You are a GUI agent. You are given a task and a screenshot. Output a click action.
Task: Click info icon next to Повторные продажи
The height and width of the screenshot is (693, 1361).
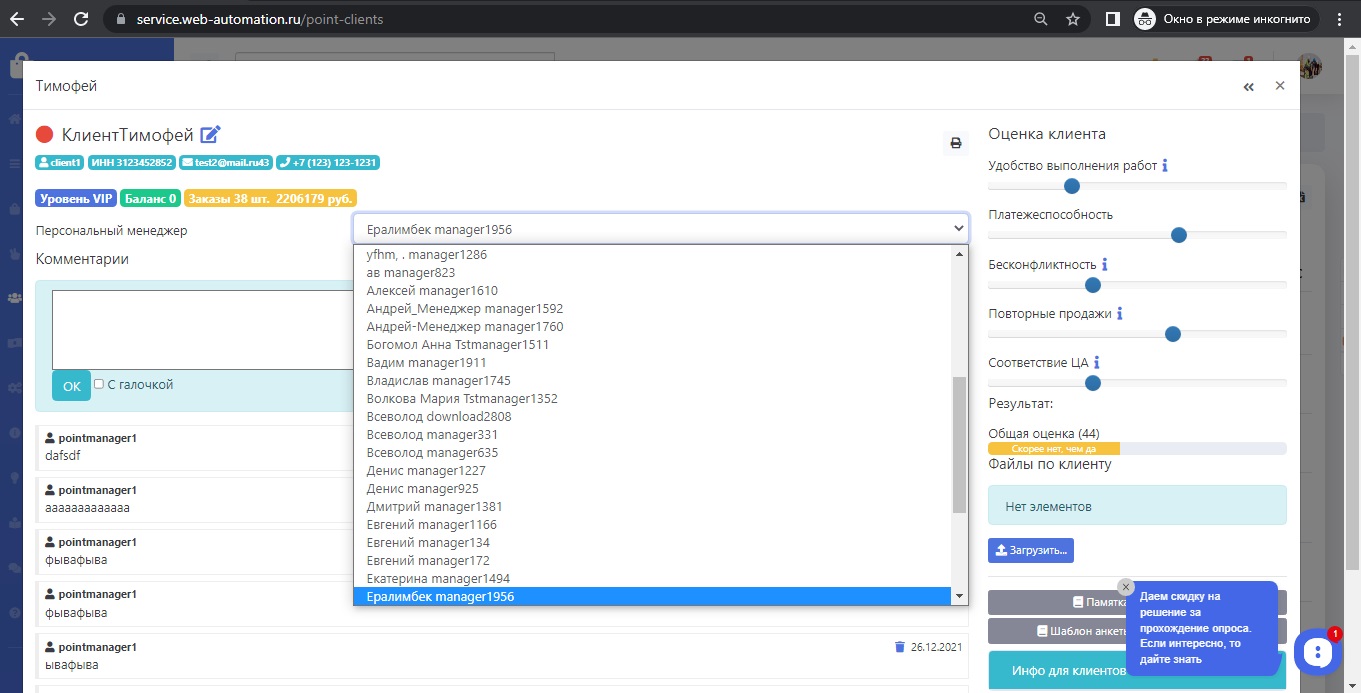[1120, 314]
